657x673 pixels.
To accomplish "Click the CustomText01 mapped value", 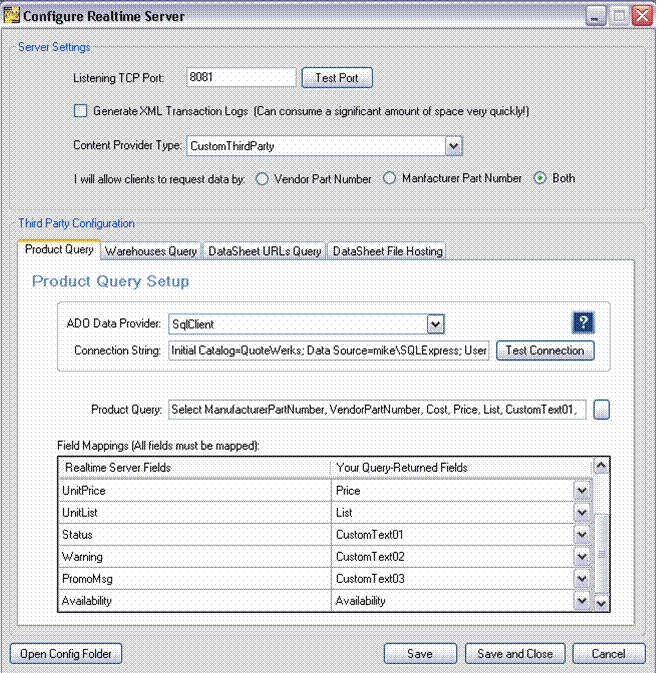I will coord(369,534).
